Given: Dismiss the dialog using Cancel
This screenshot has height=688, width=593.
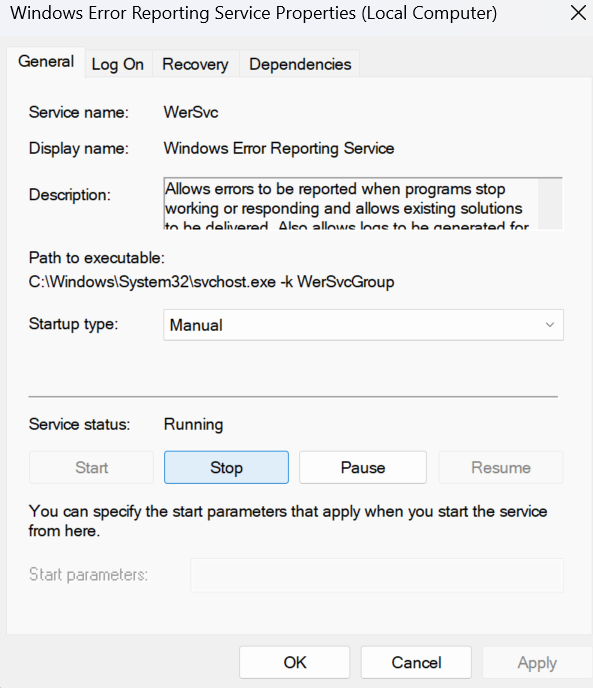Looking at the screenshot, I should point(416,662).
